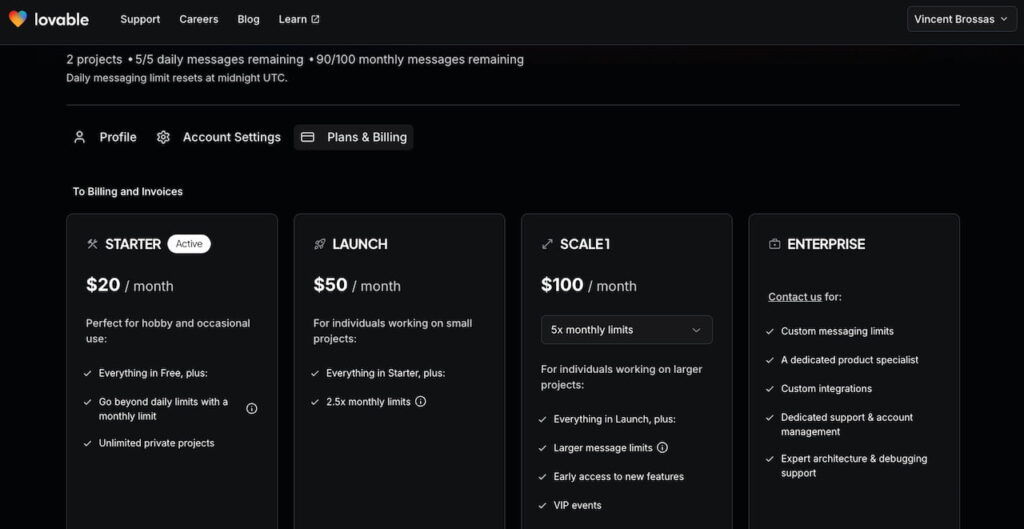Click 90/100 monthly messages remaining text
Image resolution: width=1024 pixels, height=529 pixels.
point(420,59)
